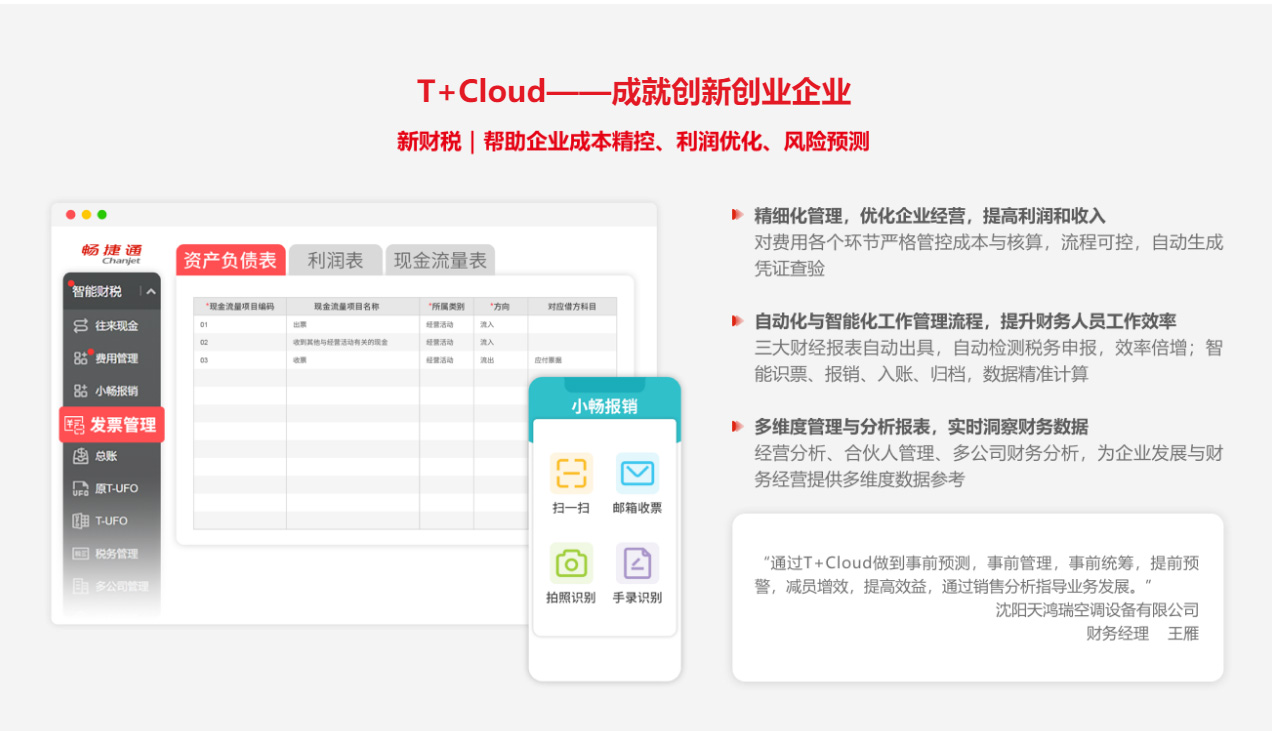The image size is (1272, 731).
Task: Tap the 邮箱收票 envelope icon
Action: pyautogui.click(x=637, y=473)
